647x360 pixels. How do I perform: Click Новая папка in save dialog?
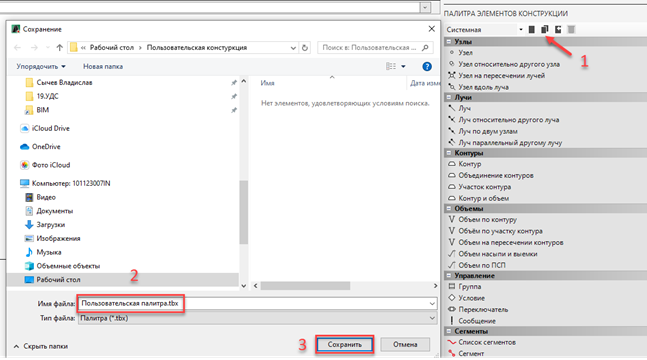pyautogui.click(x=103, y=66)
